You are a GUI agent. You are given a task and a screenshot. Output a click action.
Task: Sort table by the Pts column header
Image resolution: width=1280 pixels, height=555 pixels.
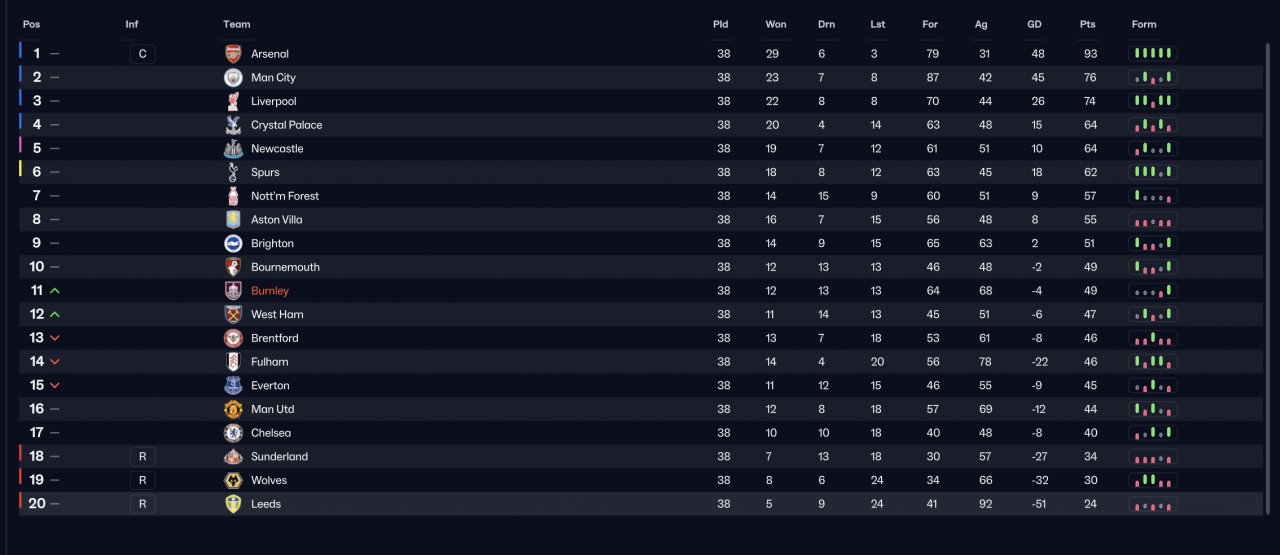click(1088, 24)
